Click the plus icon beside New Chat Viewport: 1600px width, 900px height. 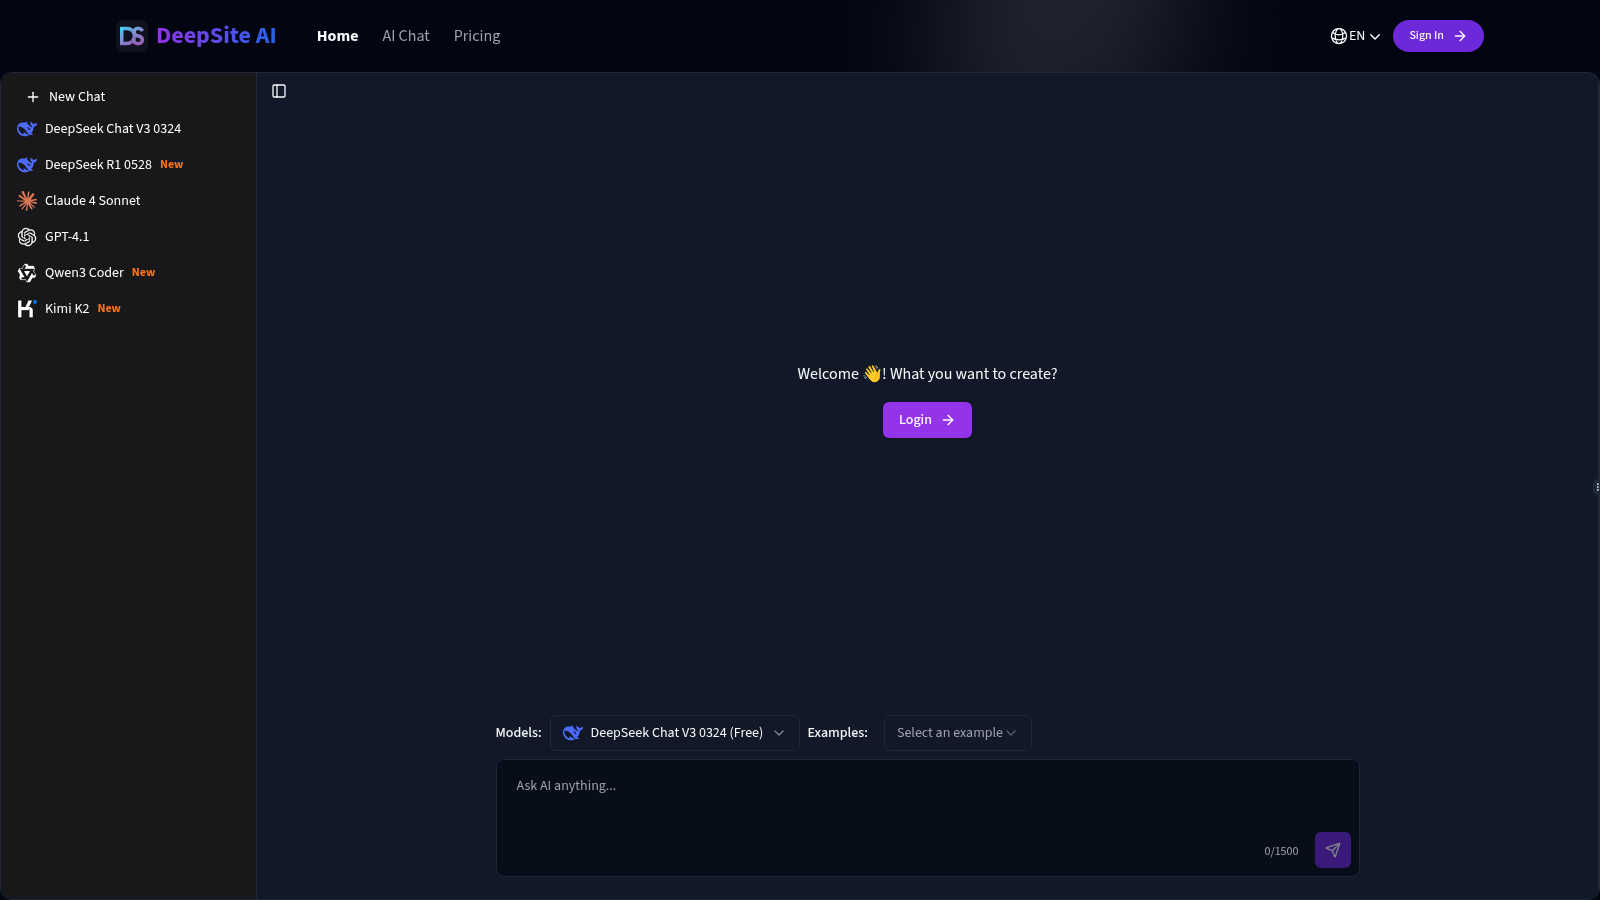(33, 97)
